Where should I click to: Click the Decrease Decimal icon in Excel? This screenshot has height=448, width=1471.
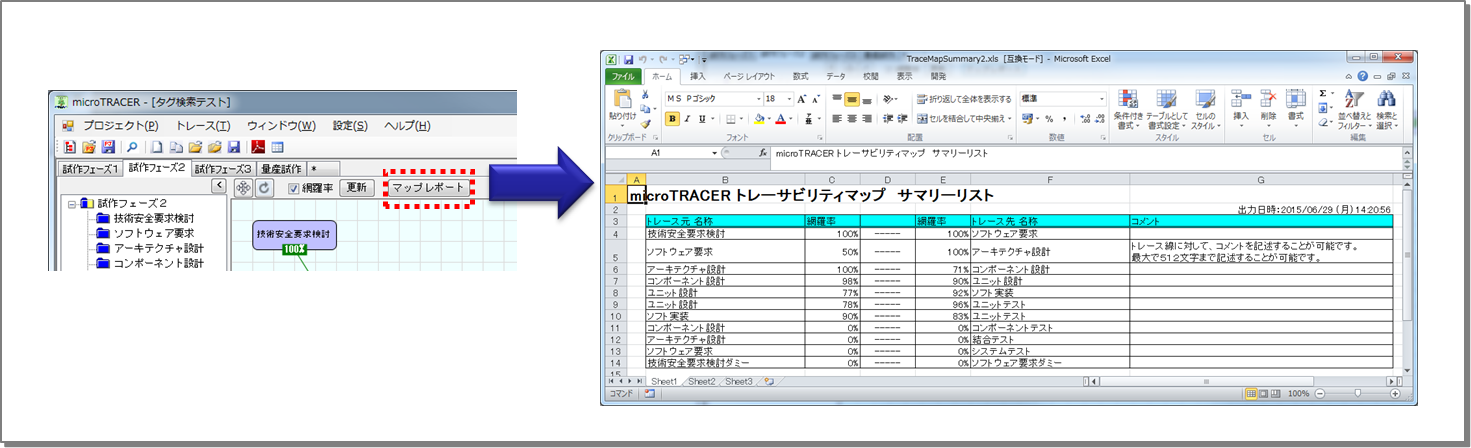[1100, 119]
